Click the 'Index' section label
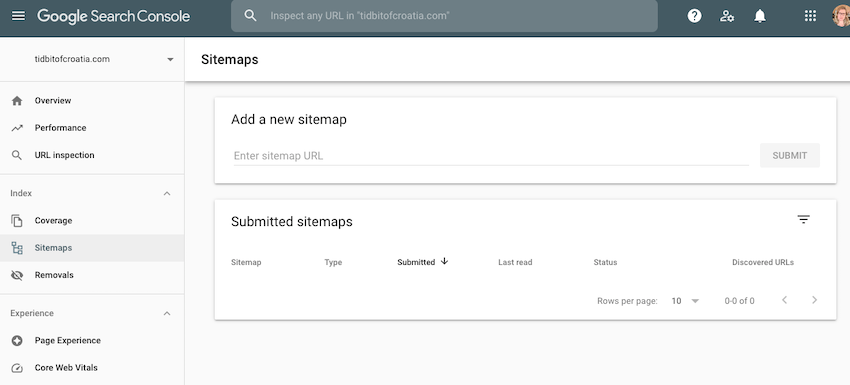Screen dimensions: 850x385 (21, 194)
